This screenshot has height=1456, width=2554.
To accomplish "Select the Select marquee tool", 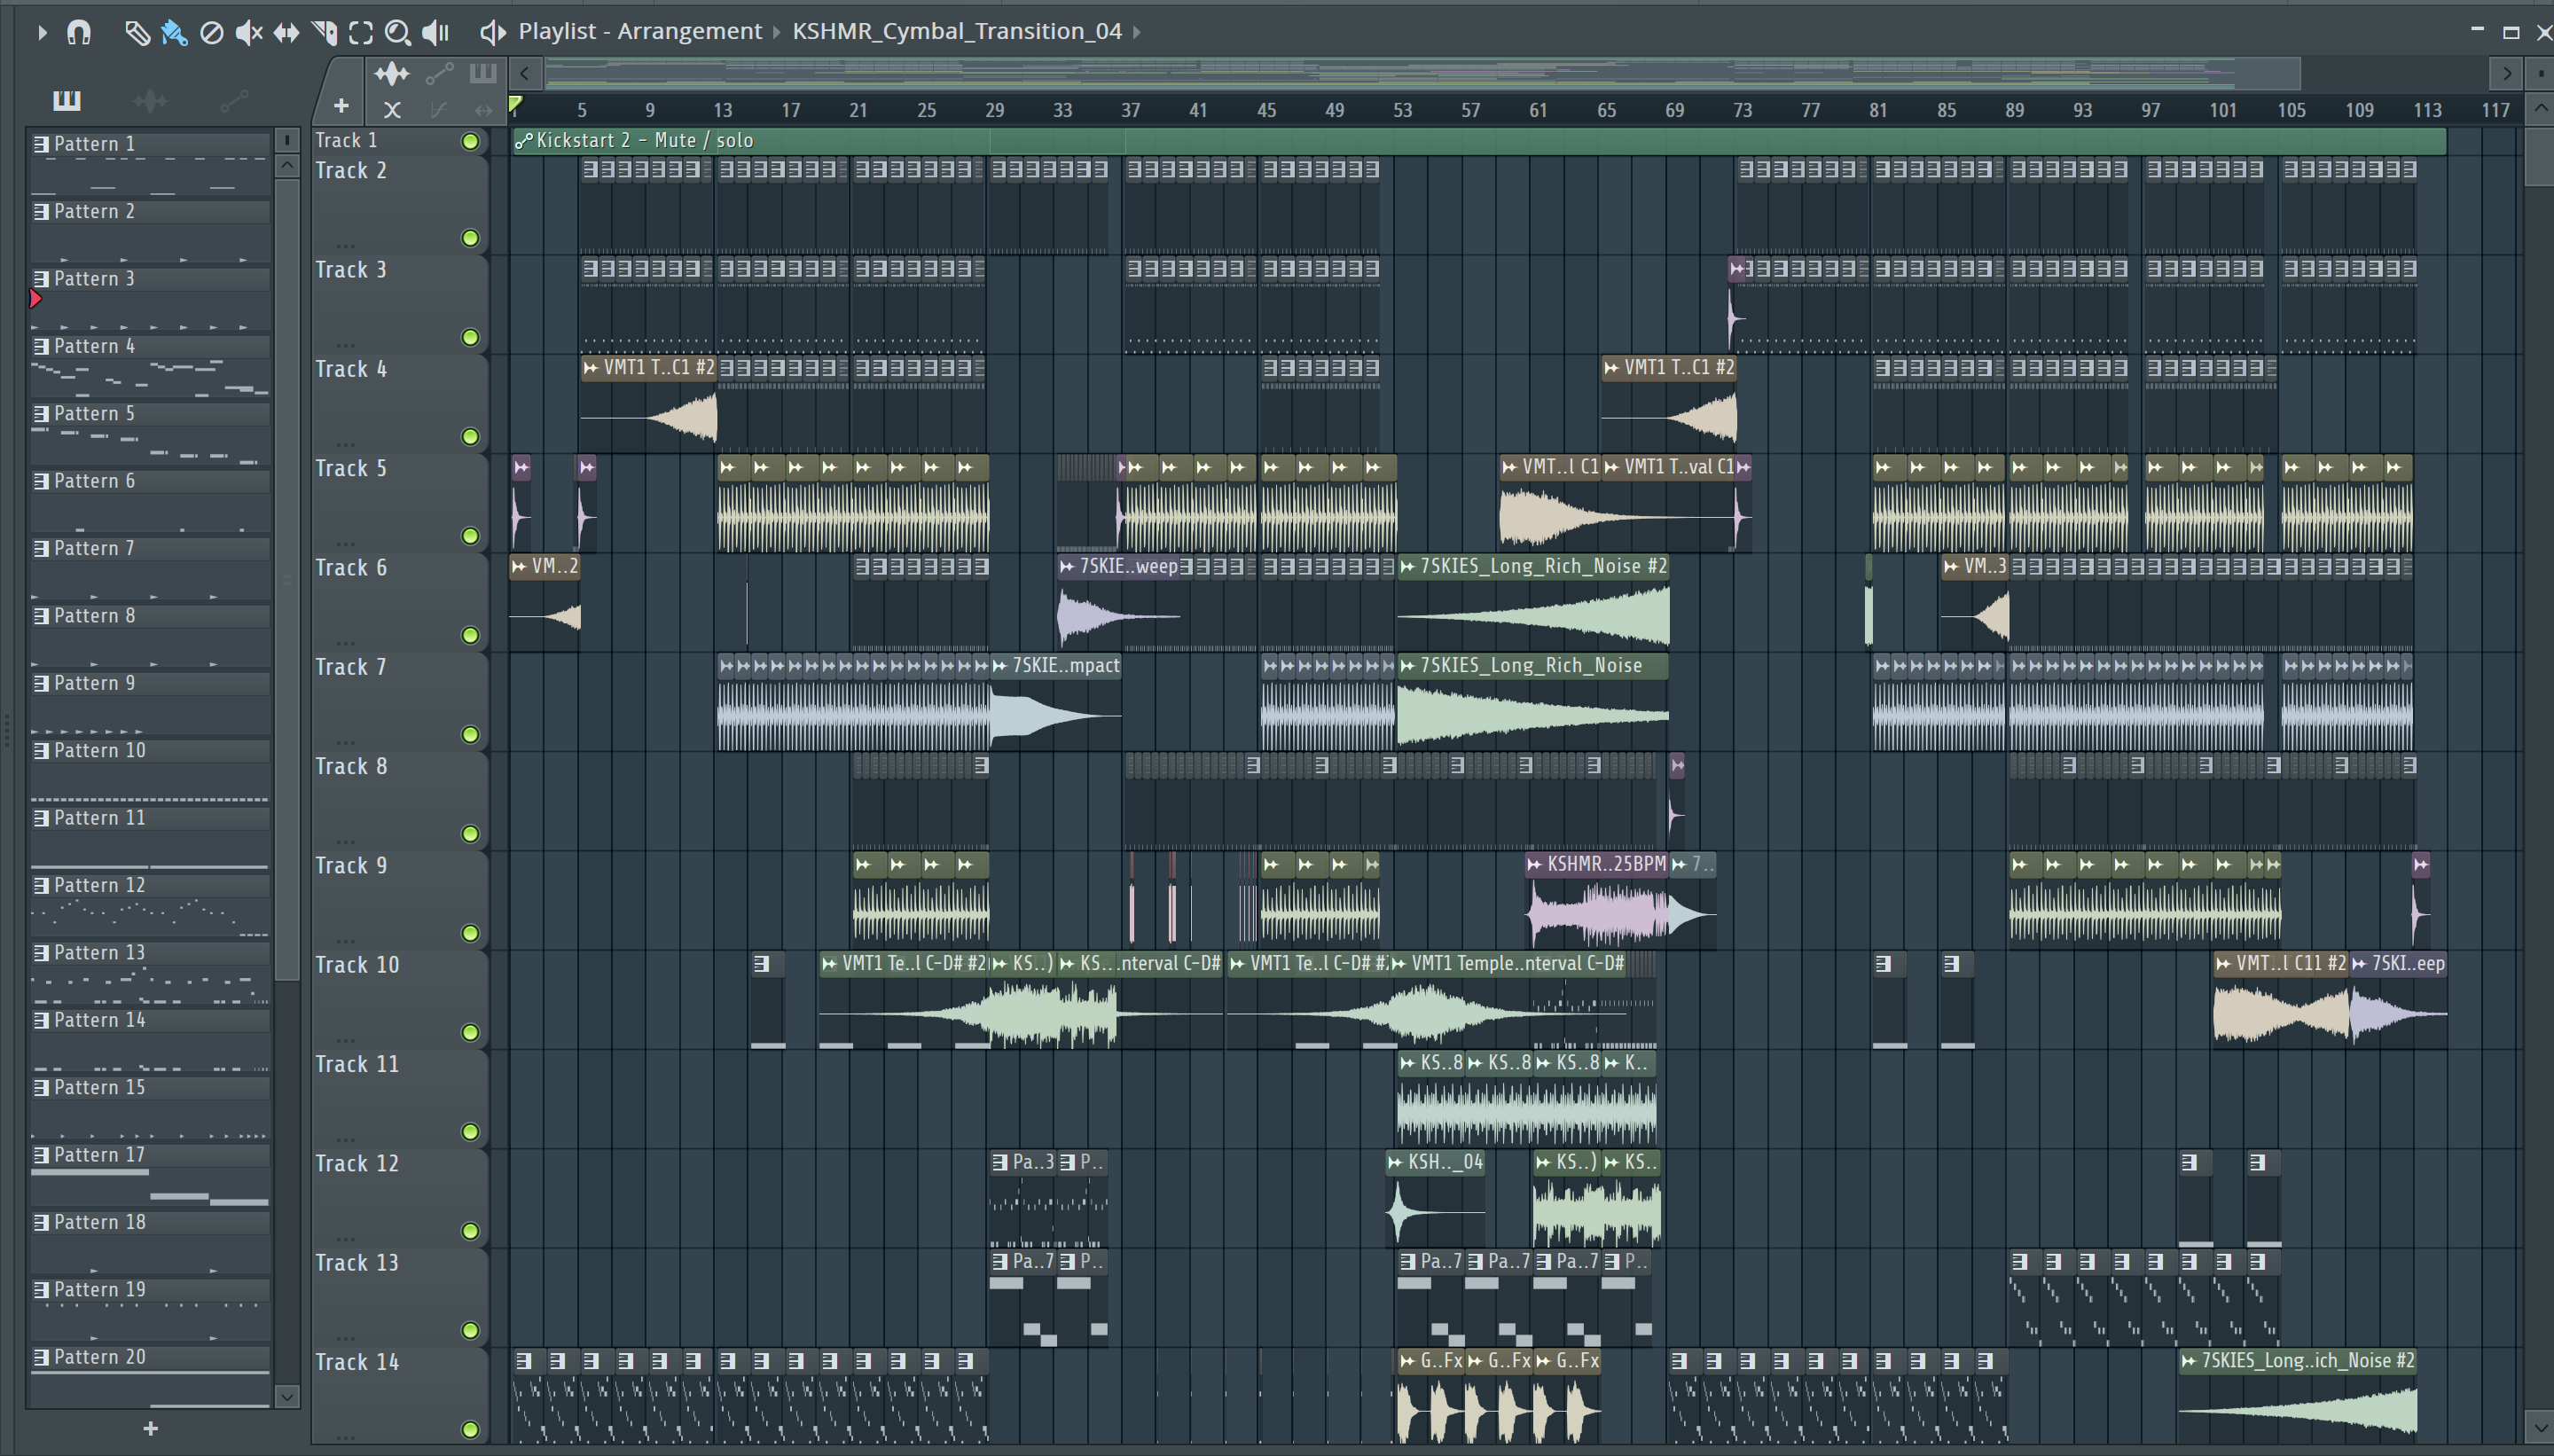I will (x=361, y=32).
